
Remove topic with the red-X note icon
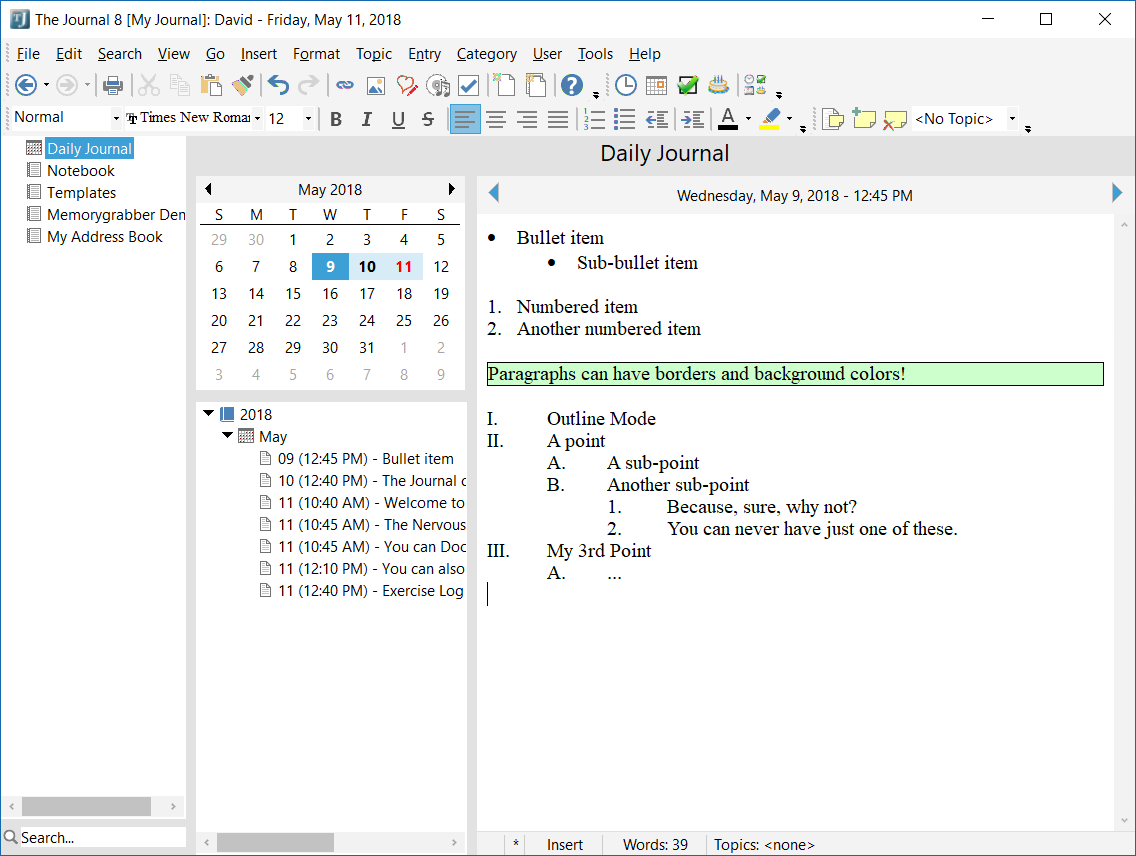[x=895, y=119]
